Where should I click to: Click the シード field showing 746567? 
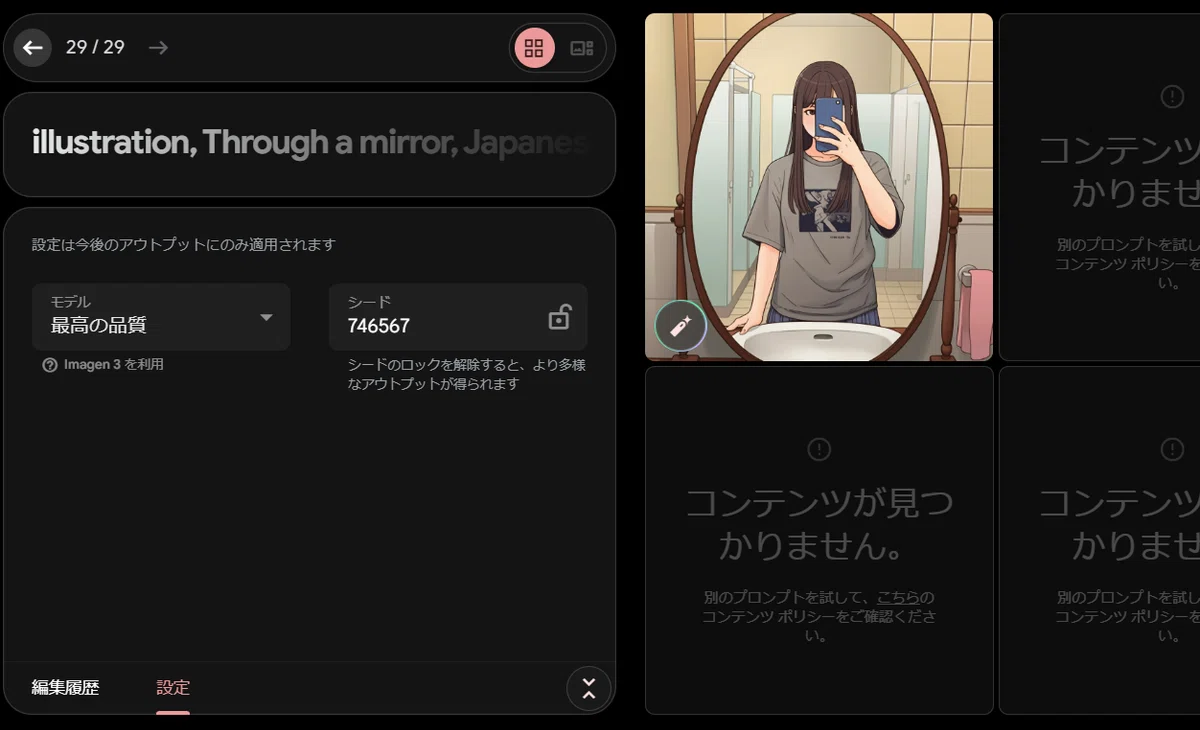click(x=458, y=316)
